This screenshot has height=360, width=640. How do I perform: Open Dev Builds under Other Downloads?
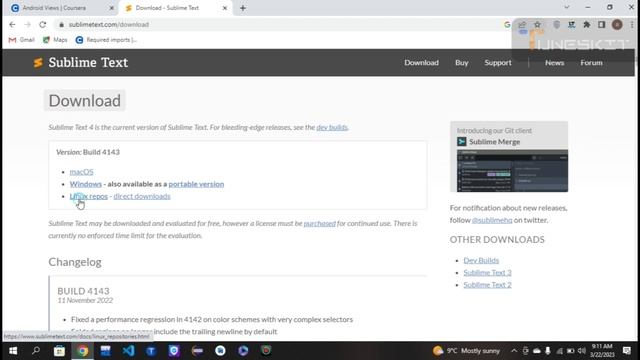pos(481,260)
